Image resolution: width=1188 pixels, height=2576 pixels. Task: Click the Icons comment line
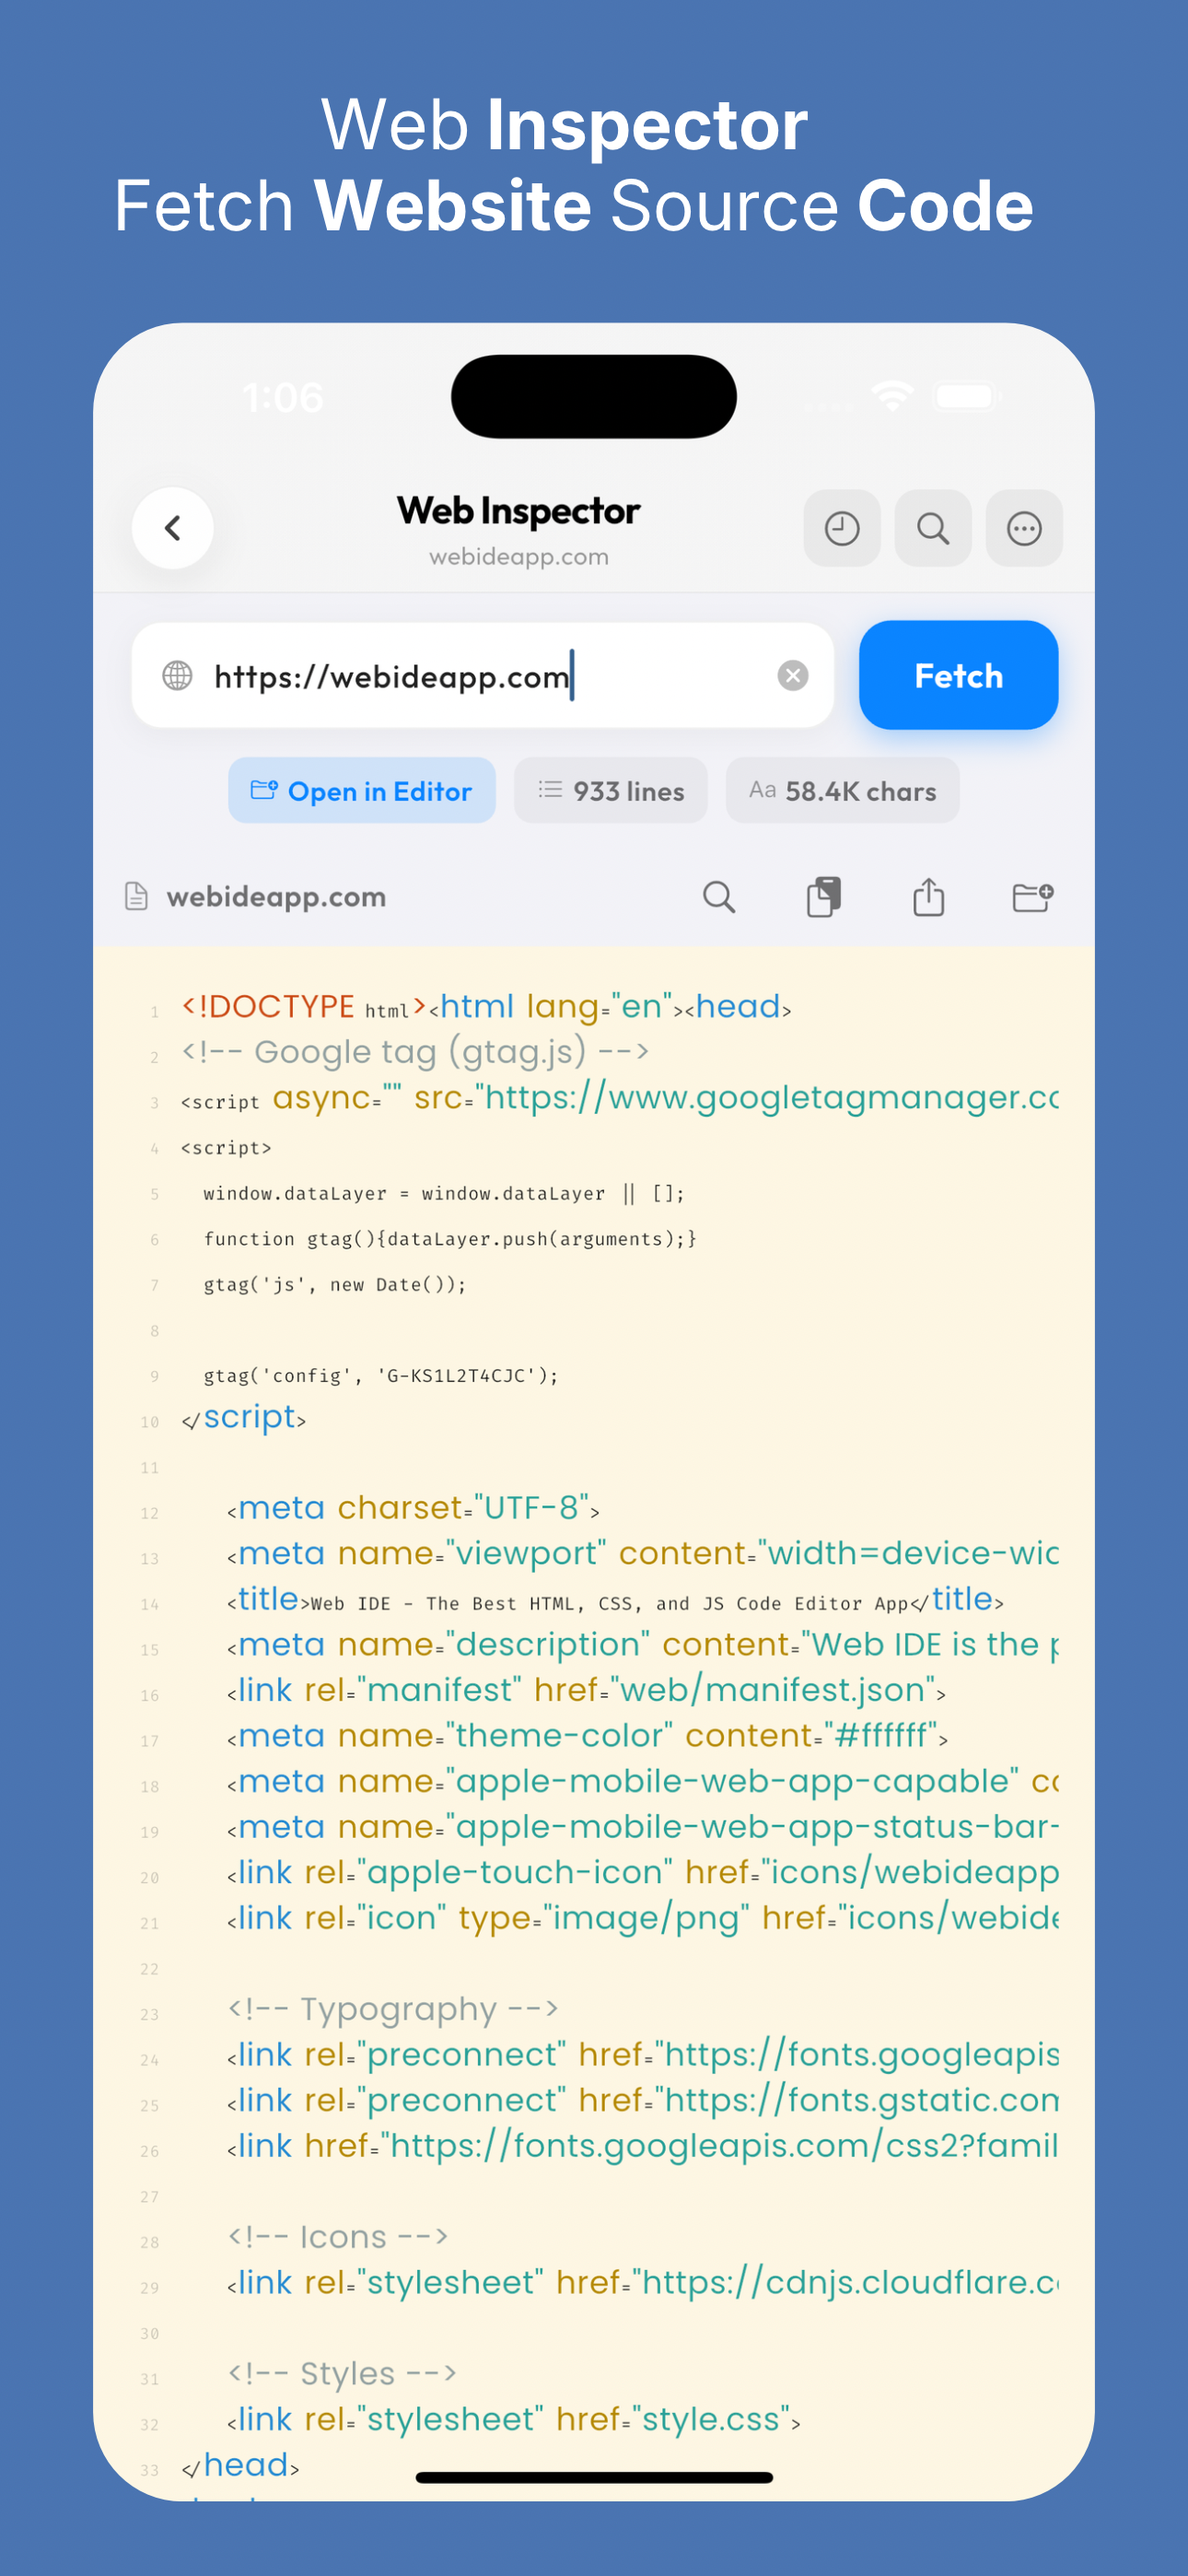coord(338,2237)
